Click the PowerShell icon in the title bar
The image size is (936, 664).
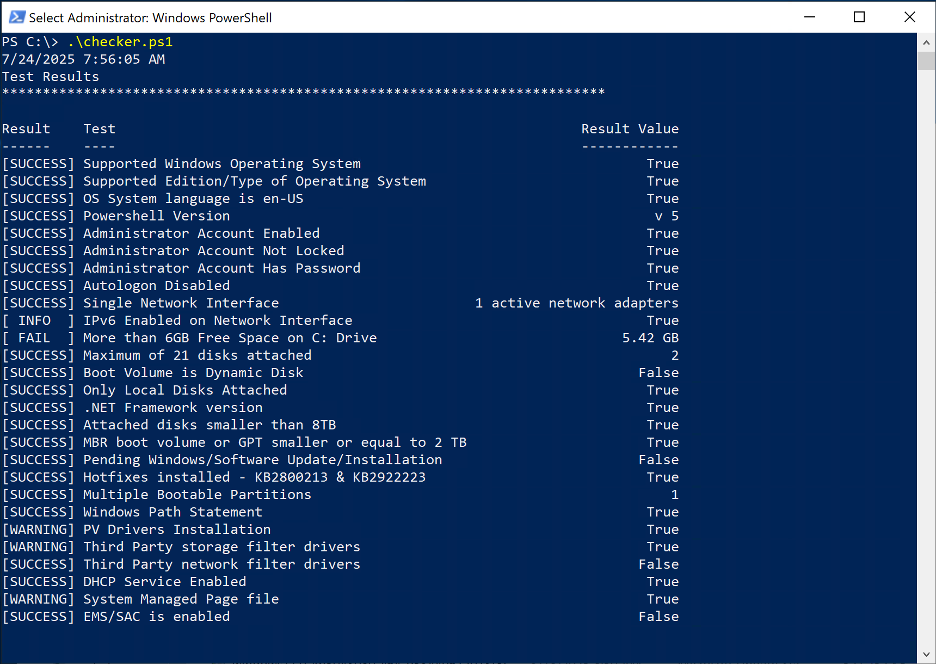pos(14,17)
